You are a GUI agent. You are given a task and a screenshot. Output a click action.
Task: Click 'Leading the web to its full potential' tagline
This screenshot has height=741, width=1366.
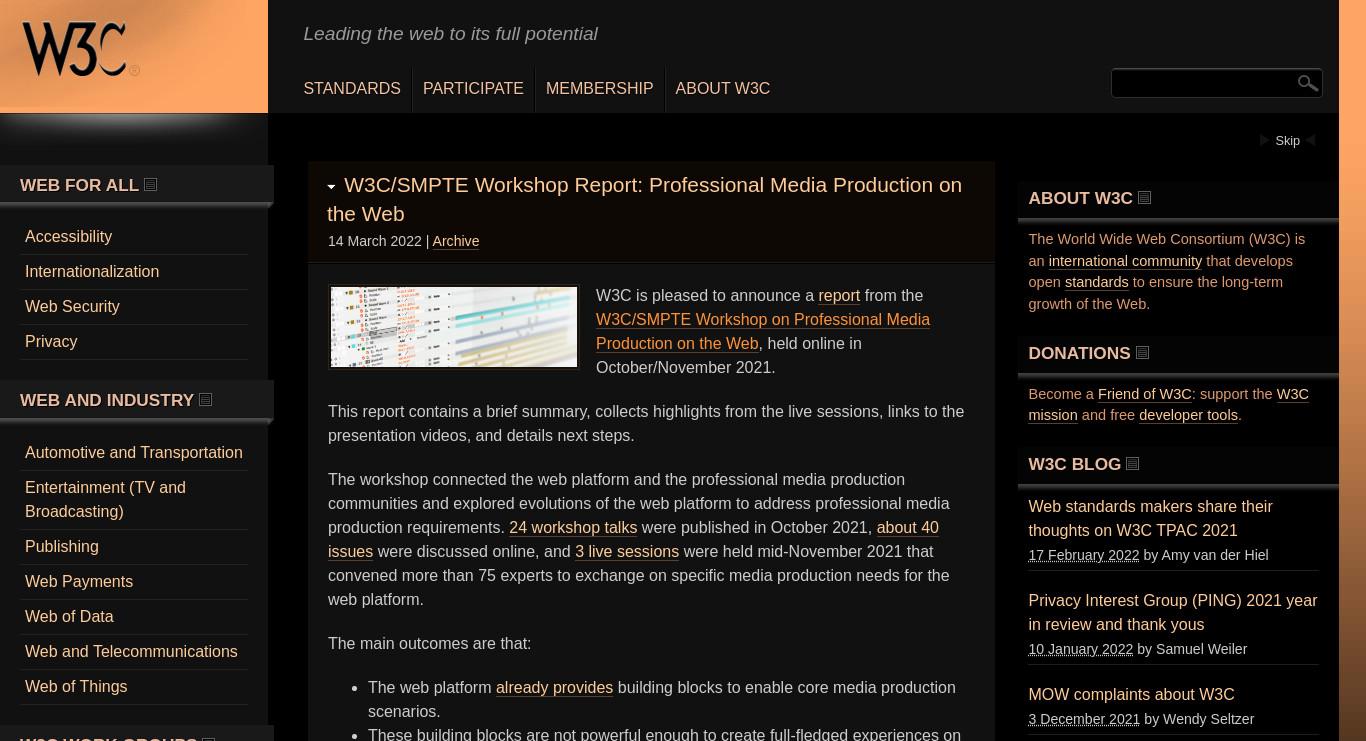point(451,34)
